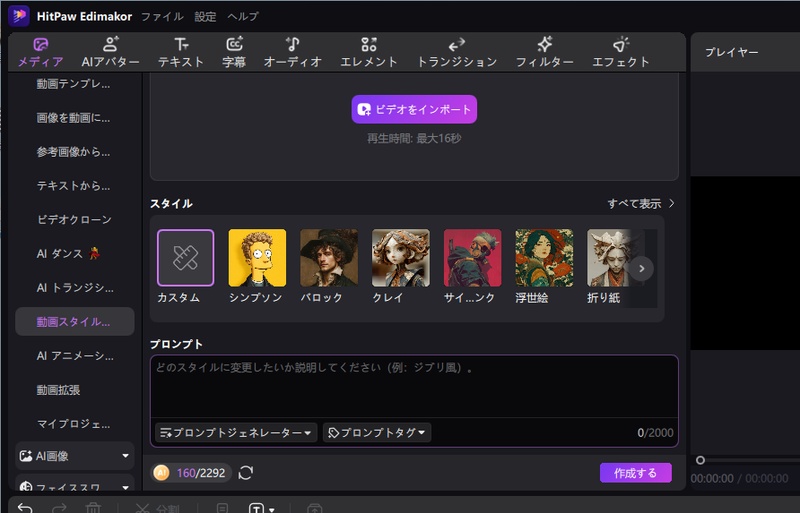Click the redo arrow in timeline toolbar
The height and width of the screenshot is (513, 800).
[60, 508]
